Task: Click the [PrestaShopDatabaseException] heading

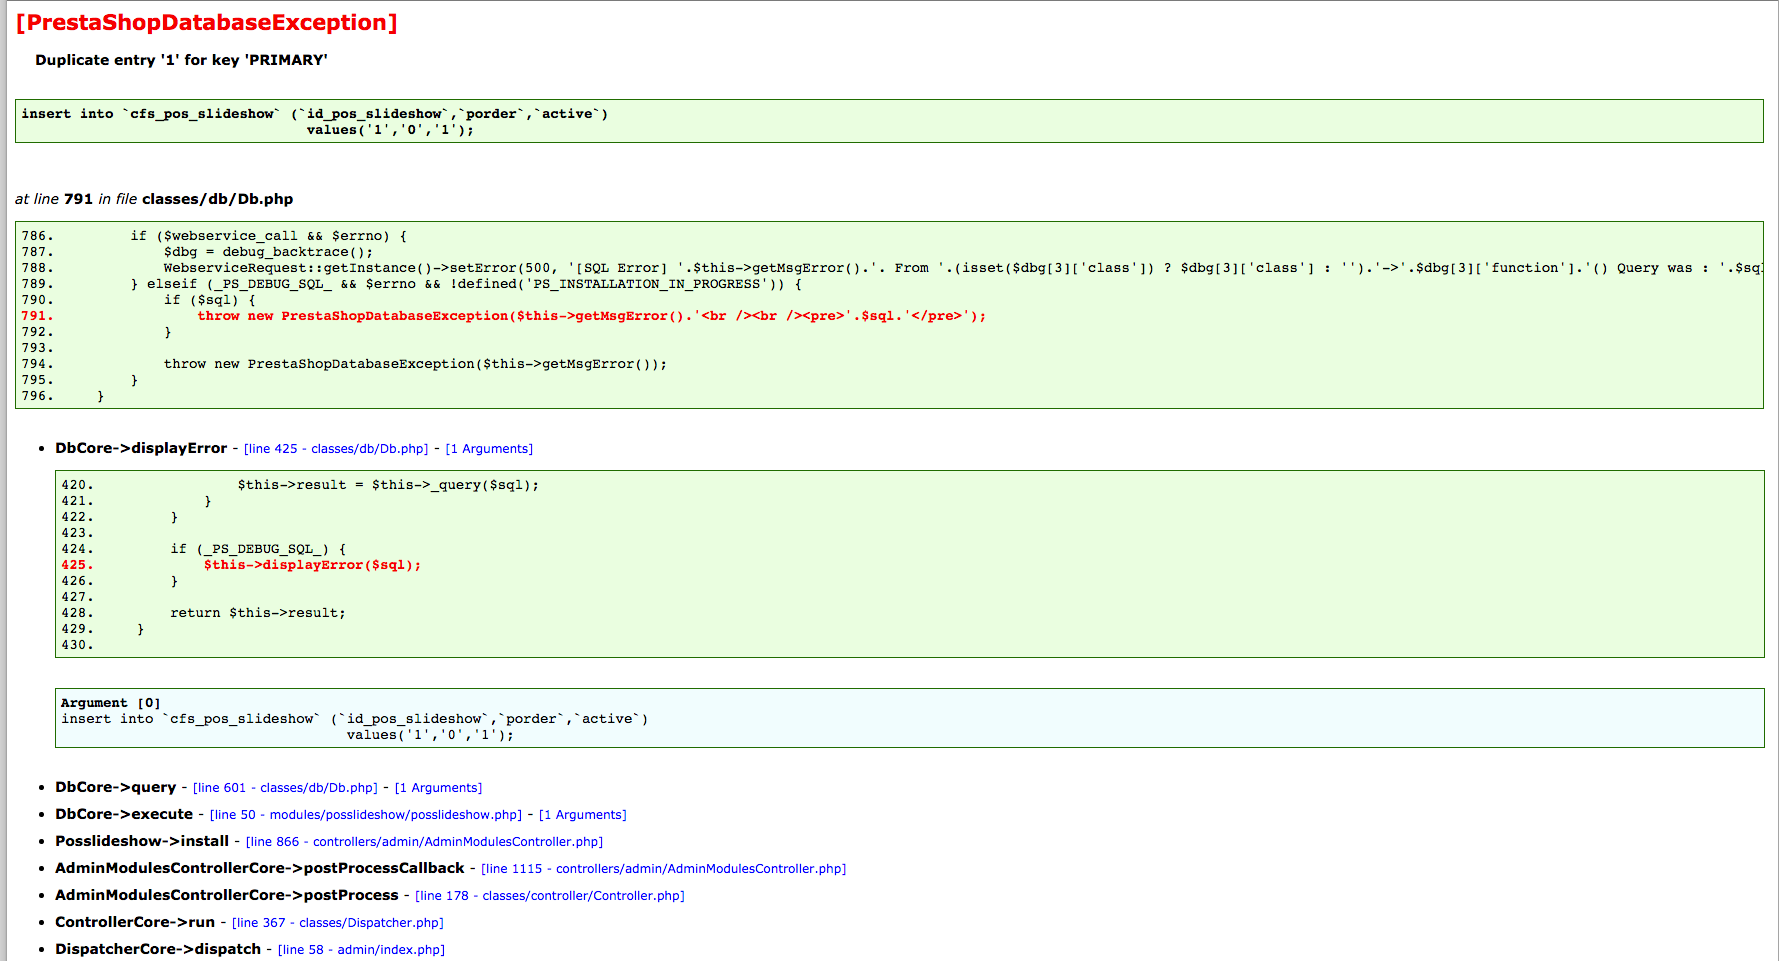Action: coord(207,23)
